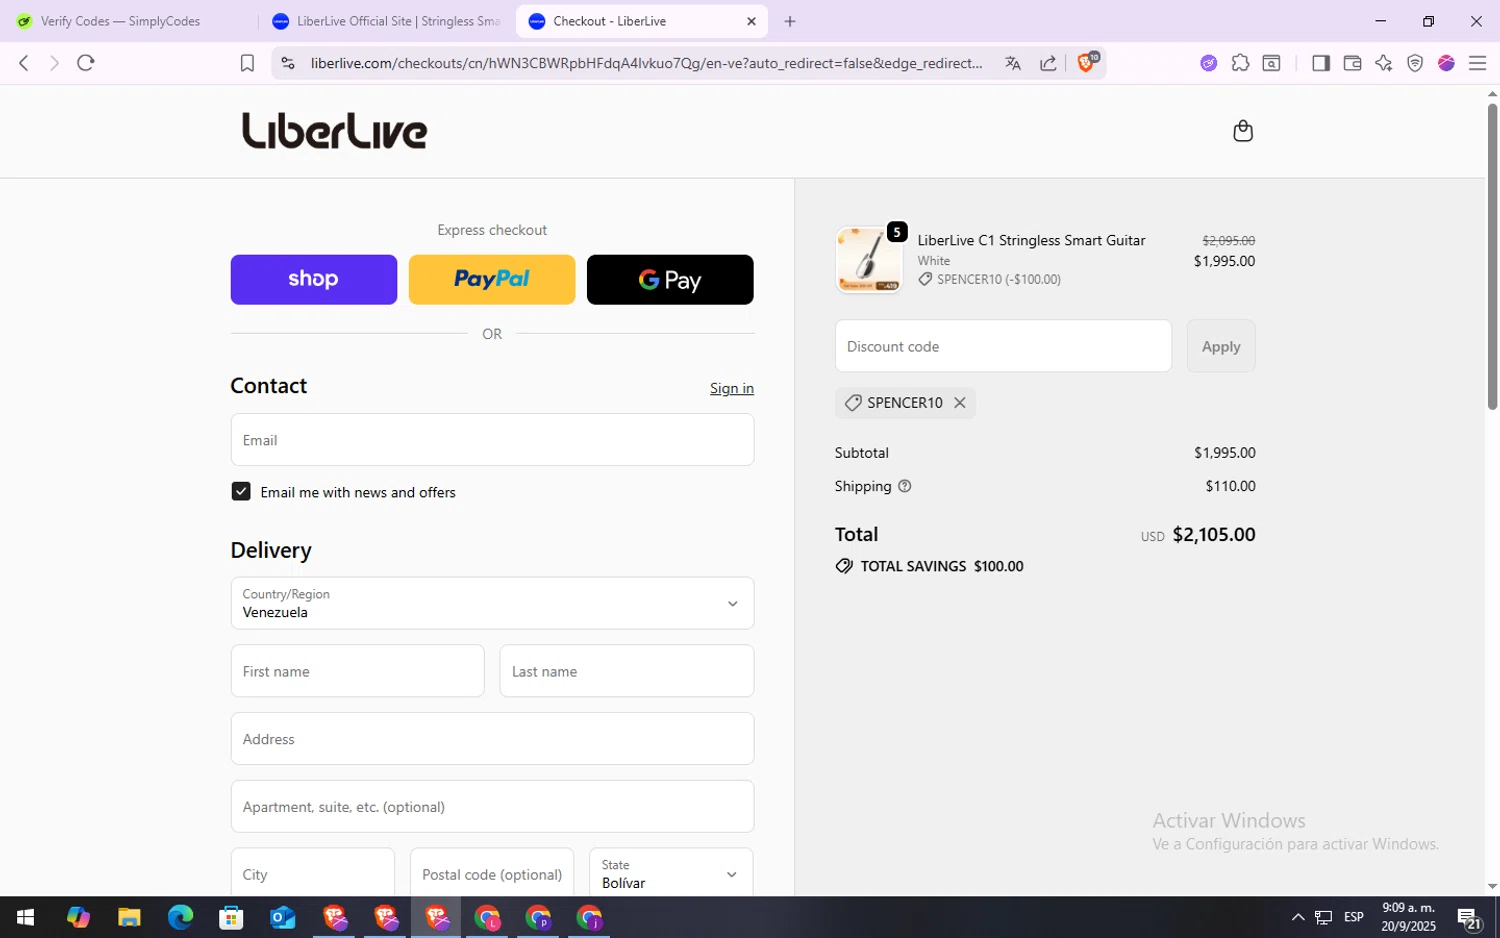Click the Address input field
Viewport: 1500px width, 938px height.
click(x=492, y=739)
